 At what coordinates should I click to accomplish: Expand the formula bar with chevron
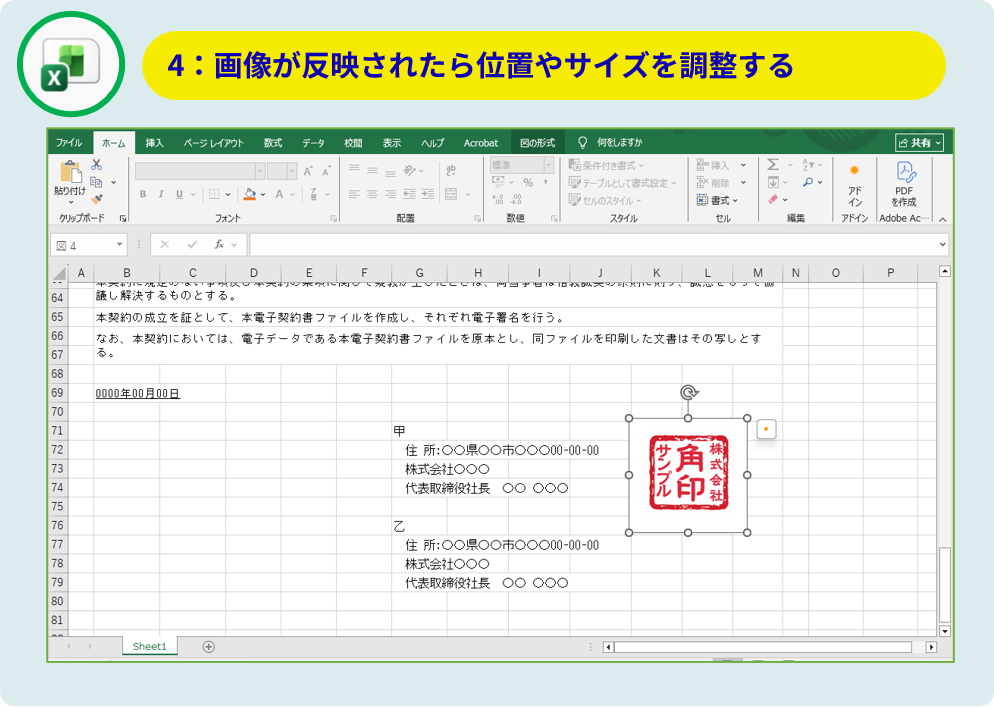pos(942,245)
